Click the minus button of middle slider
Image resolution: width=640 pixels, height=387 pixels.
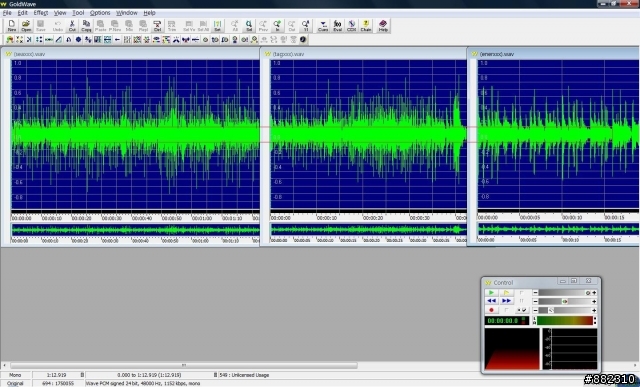536,301
